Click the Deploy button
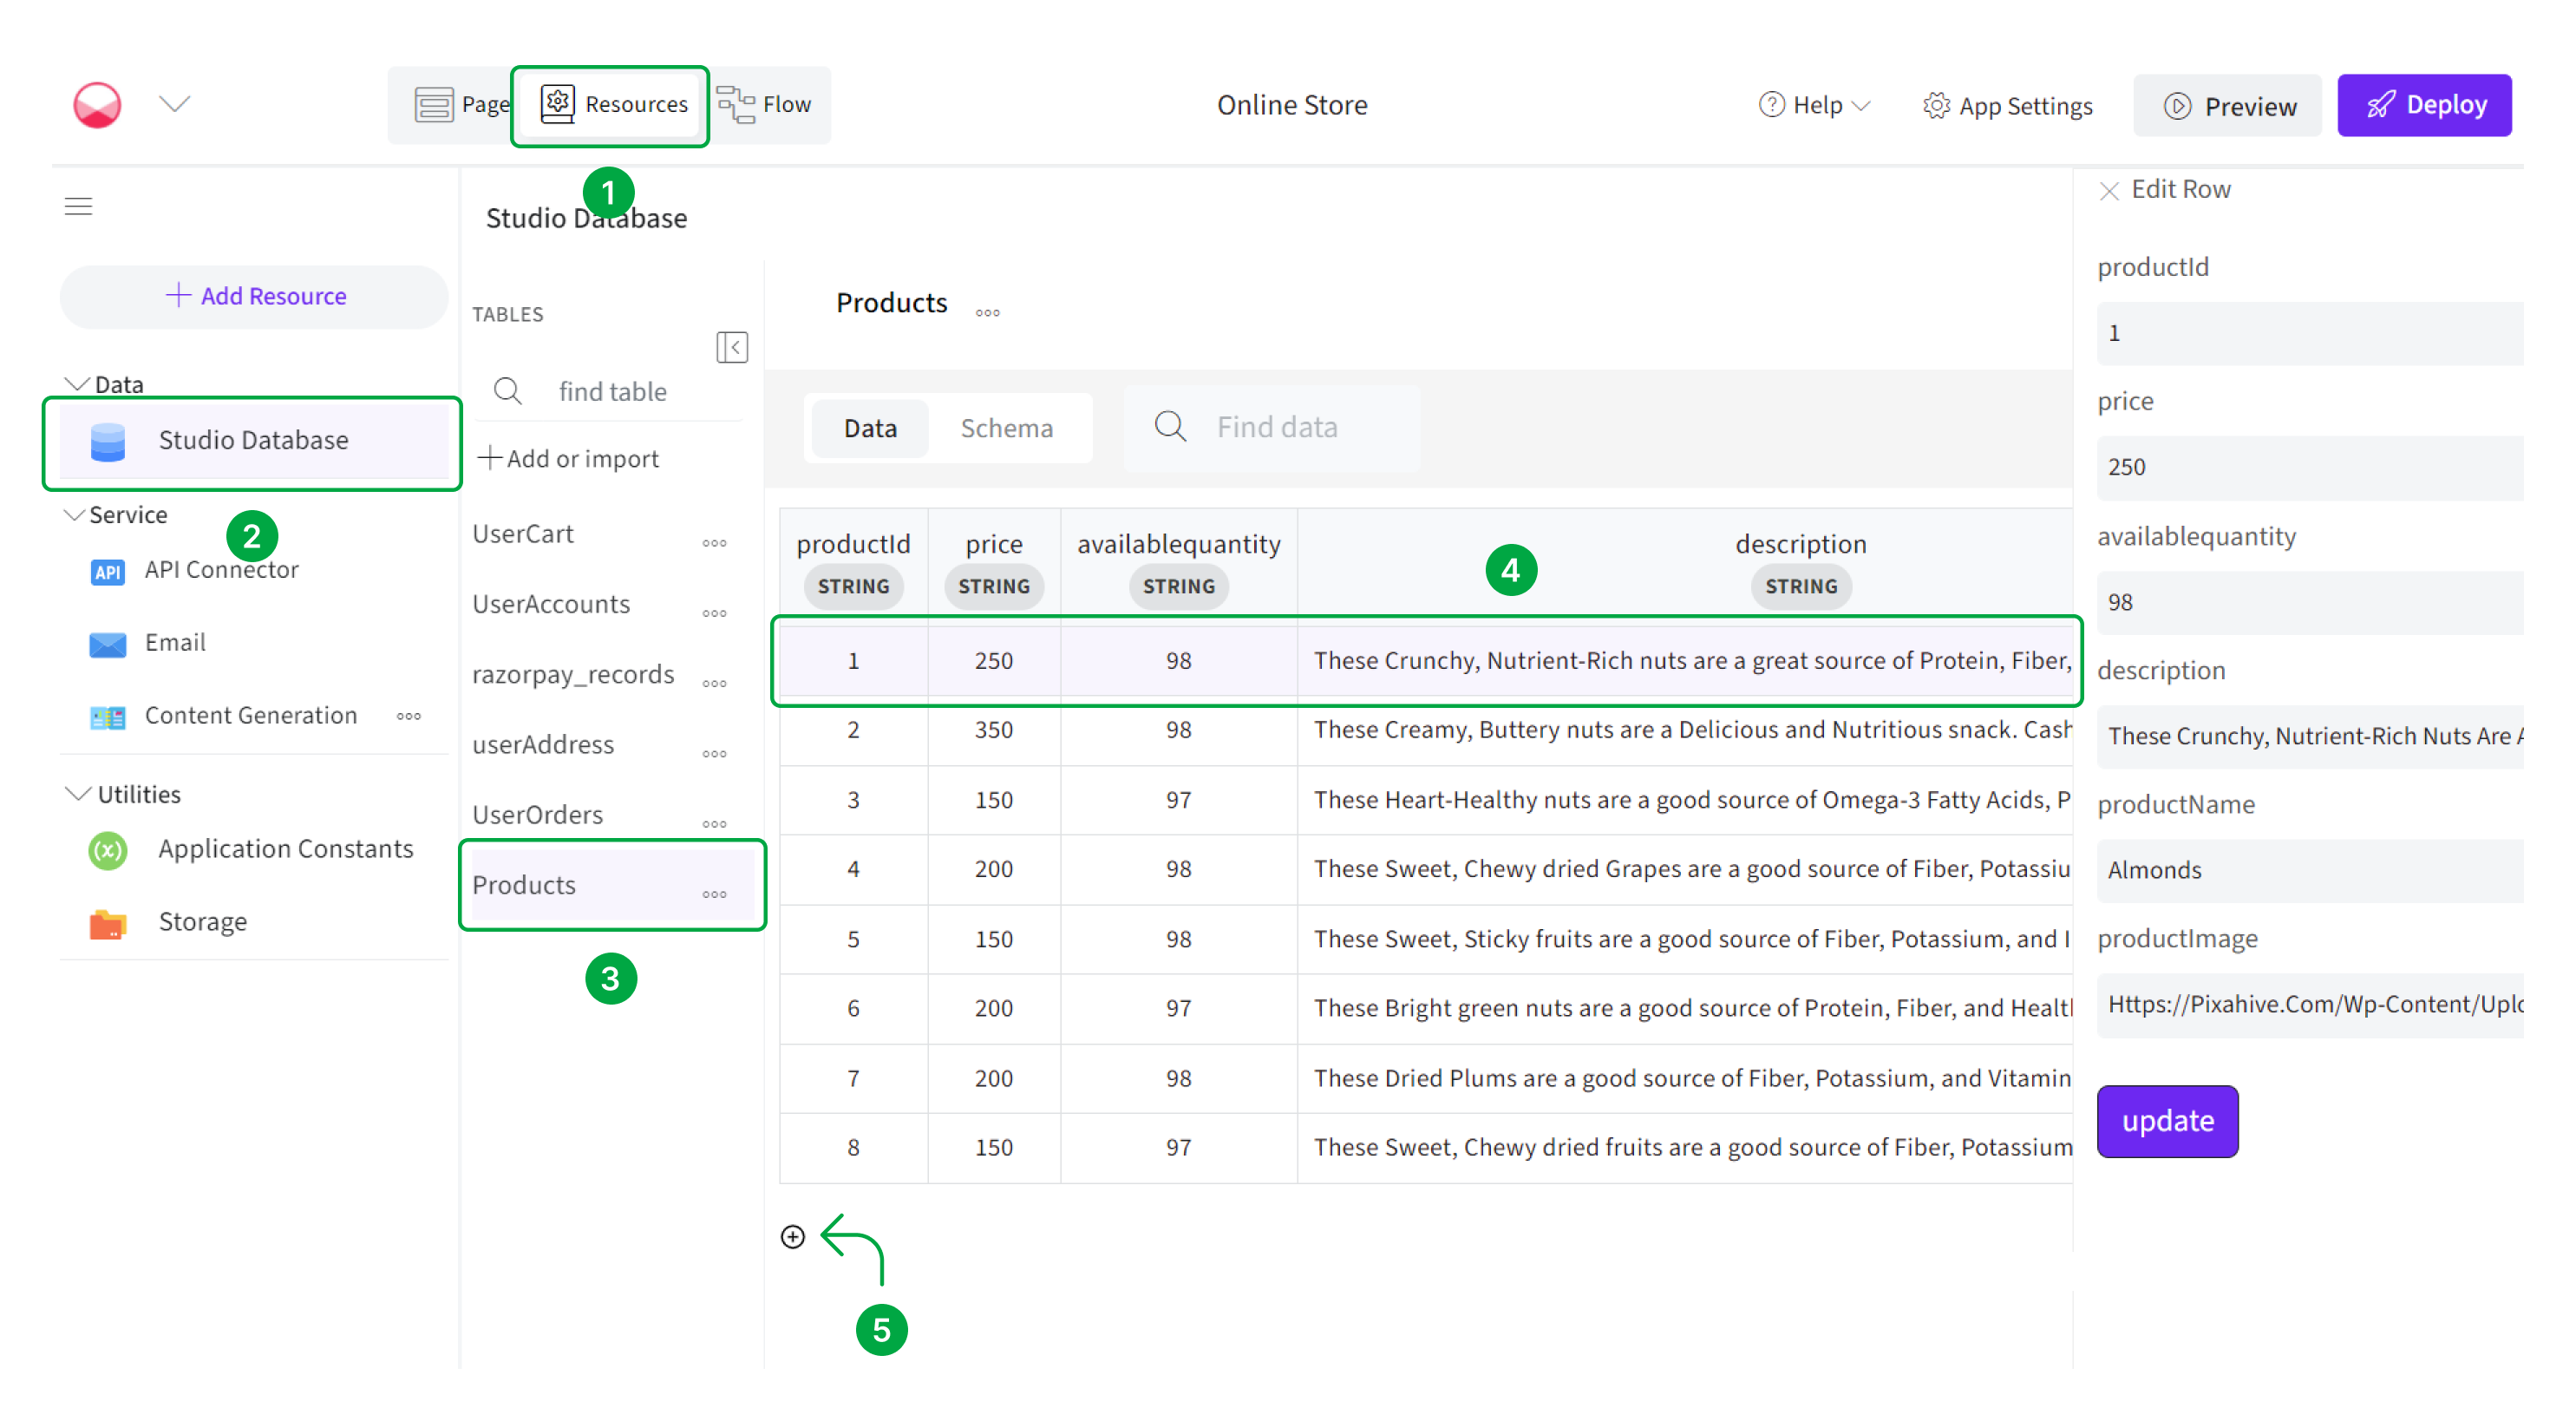Screen dimensions: 2576x1421 tap(2423, 105)
